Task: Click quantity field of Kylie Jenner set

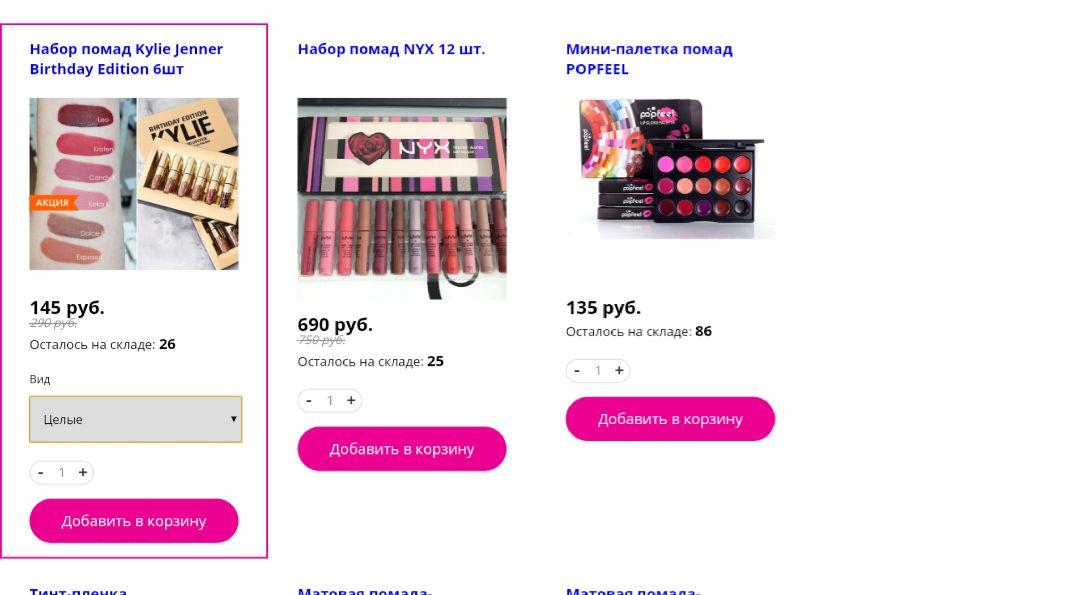Action: click(x=62, y=472)
